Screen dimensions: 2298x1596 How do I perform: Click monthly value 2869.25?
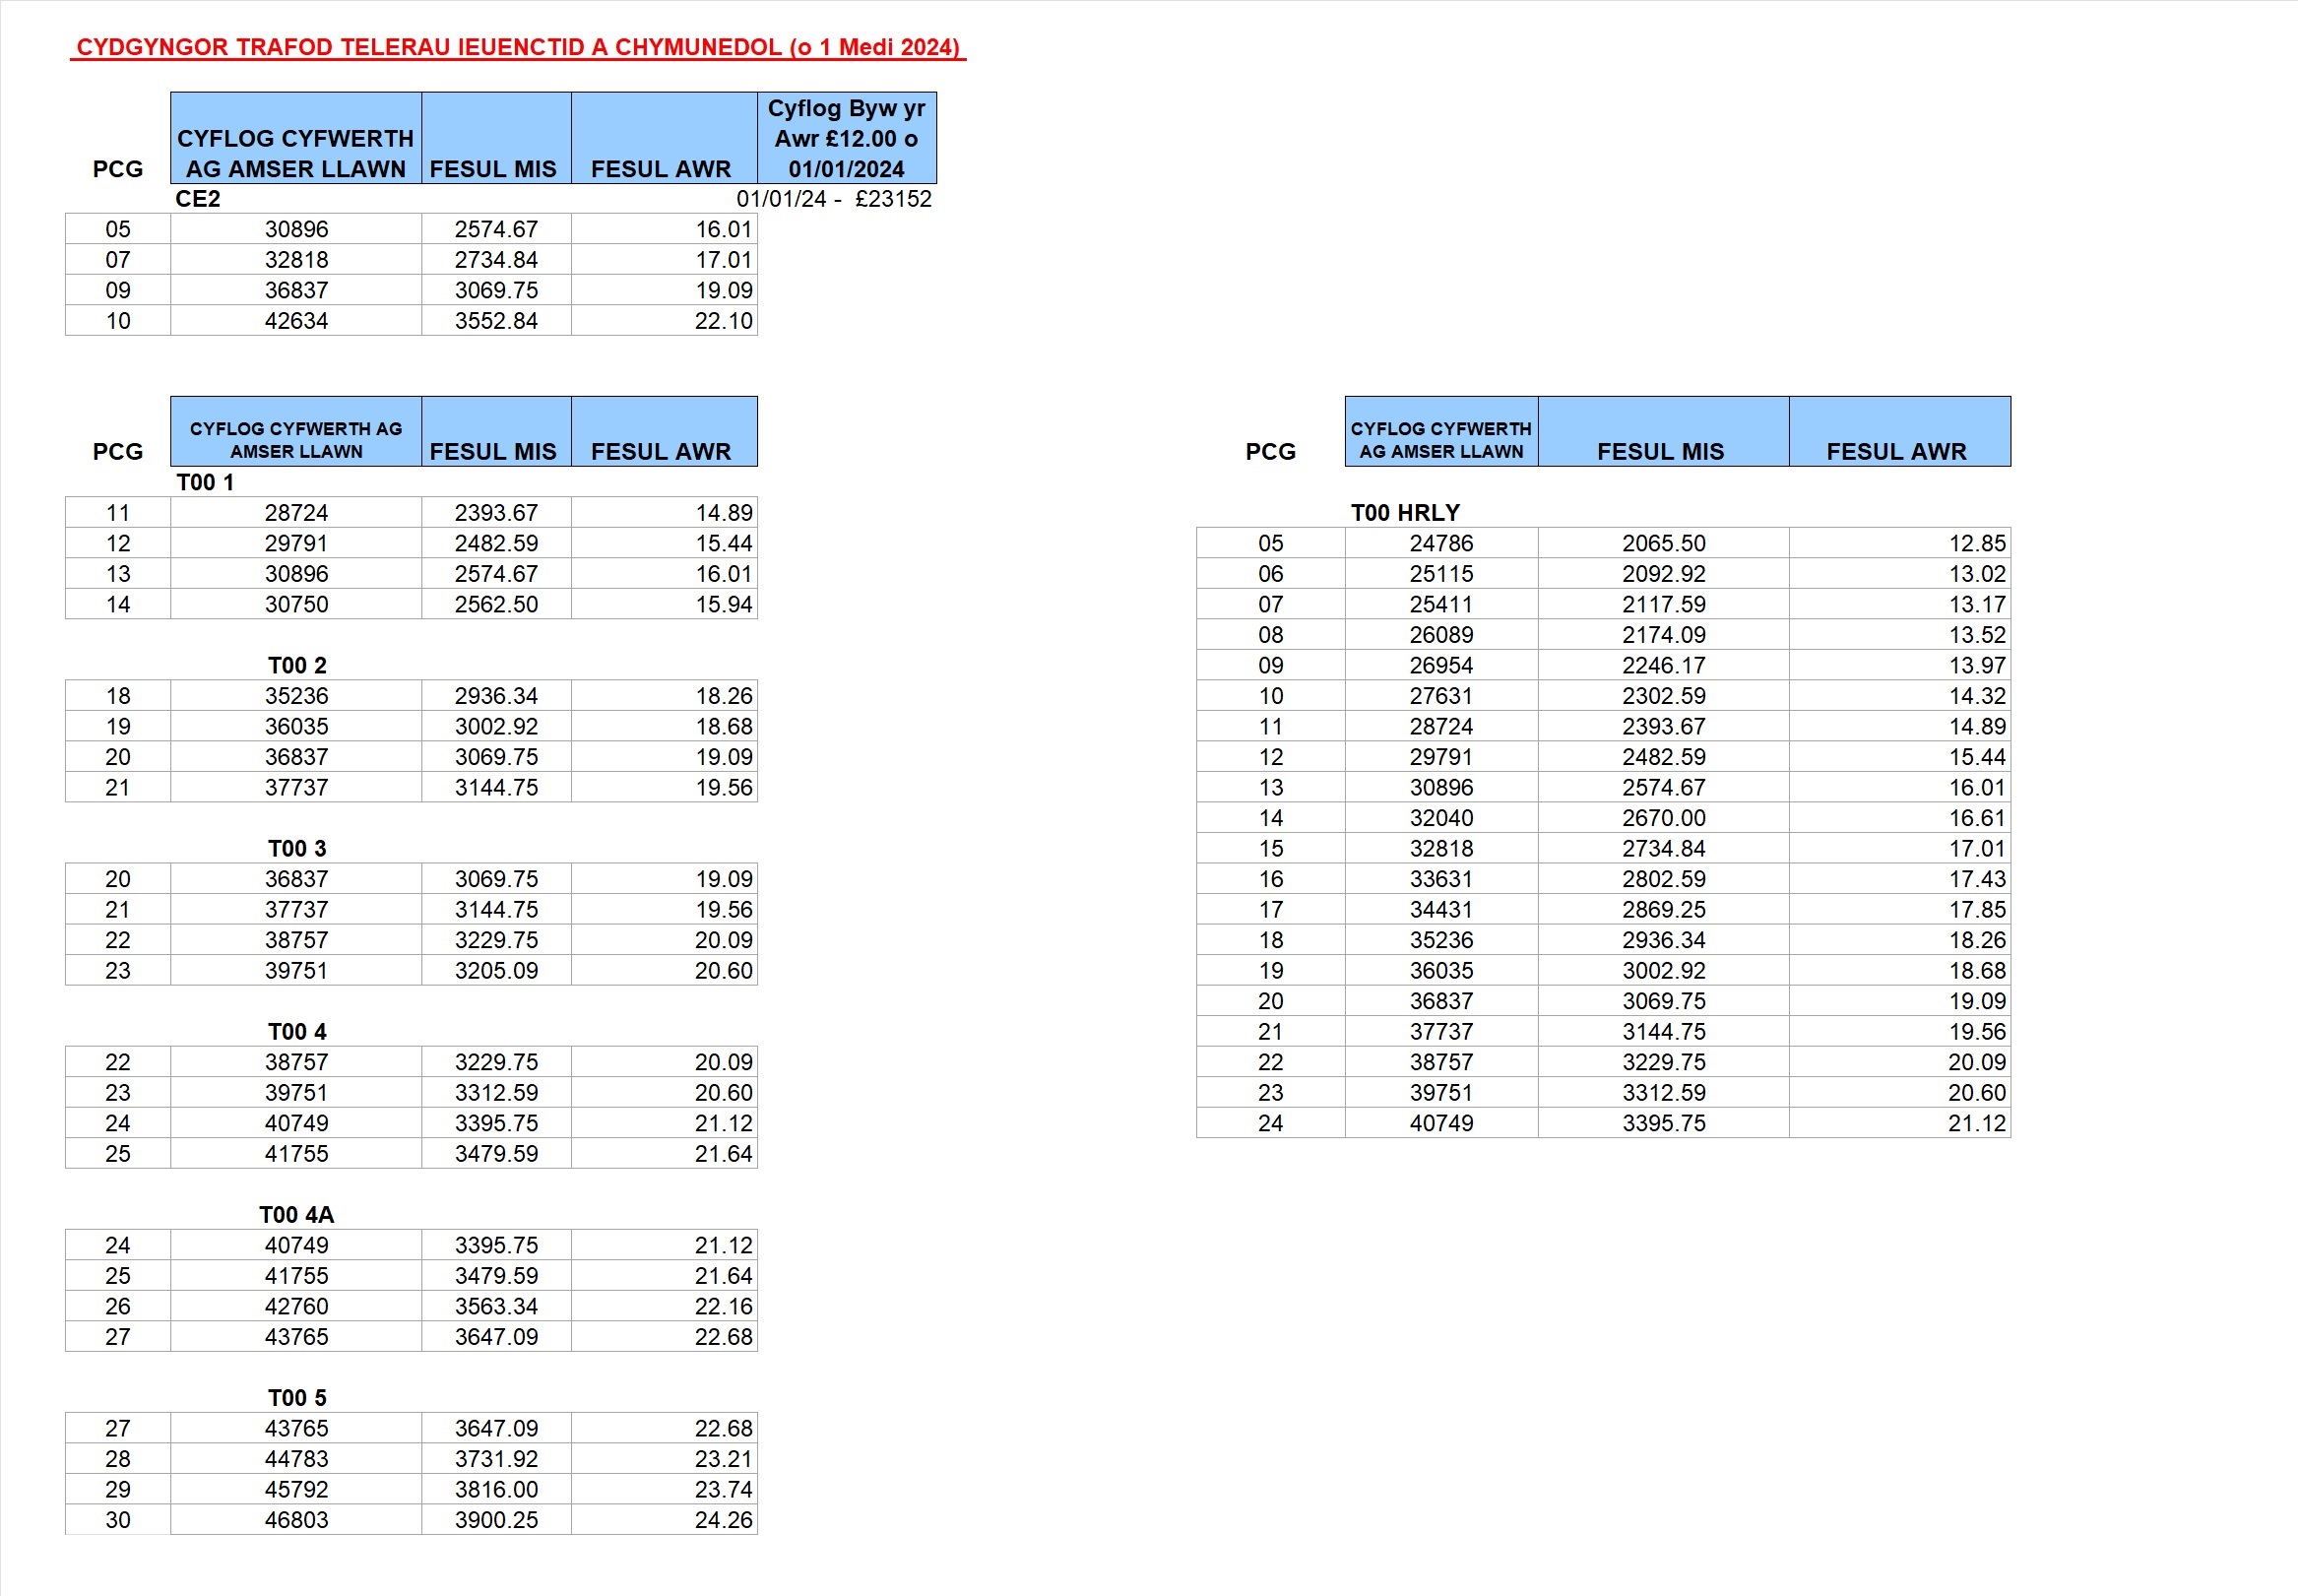[x=1663, y=910]
